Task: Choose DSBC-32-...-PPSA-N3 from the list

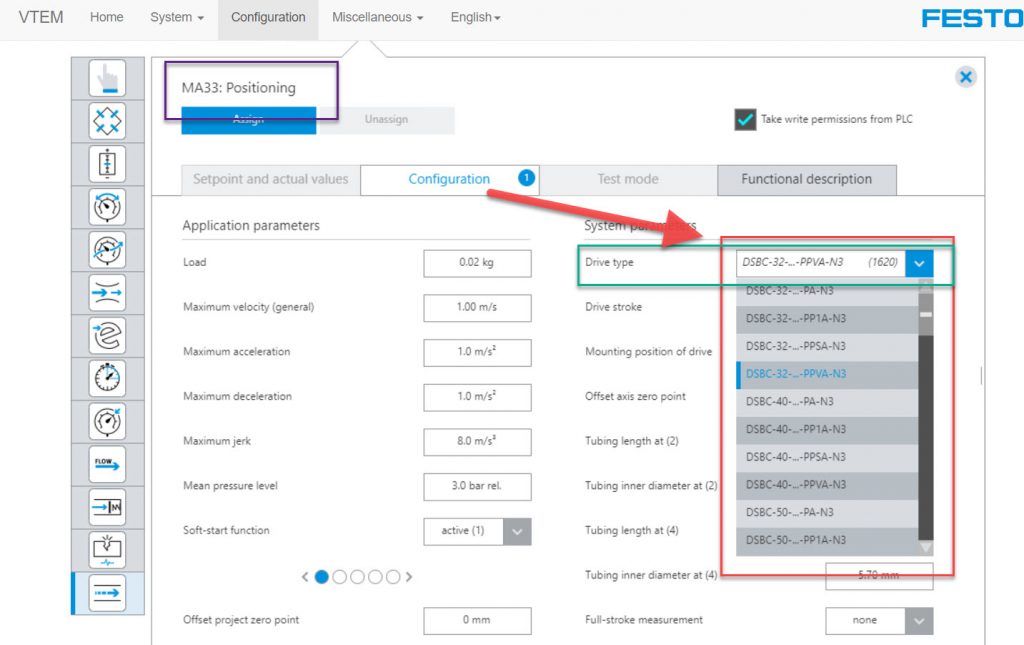Action: [827, 346]
